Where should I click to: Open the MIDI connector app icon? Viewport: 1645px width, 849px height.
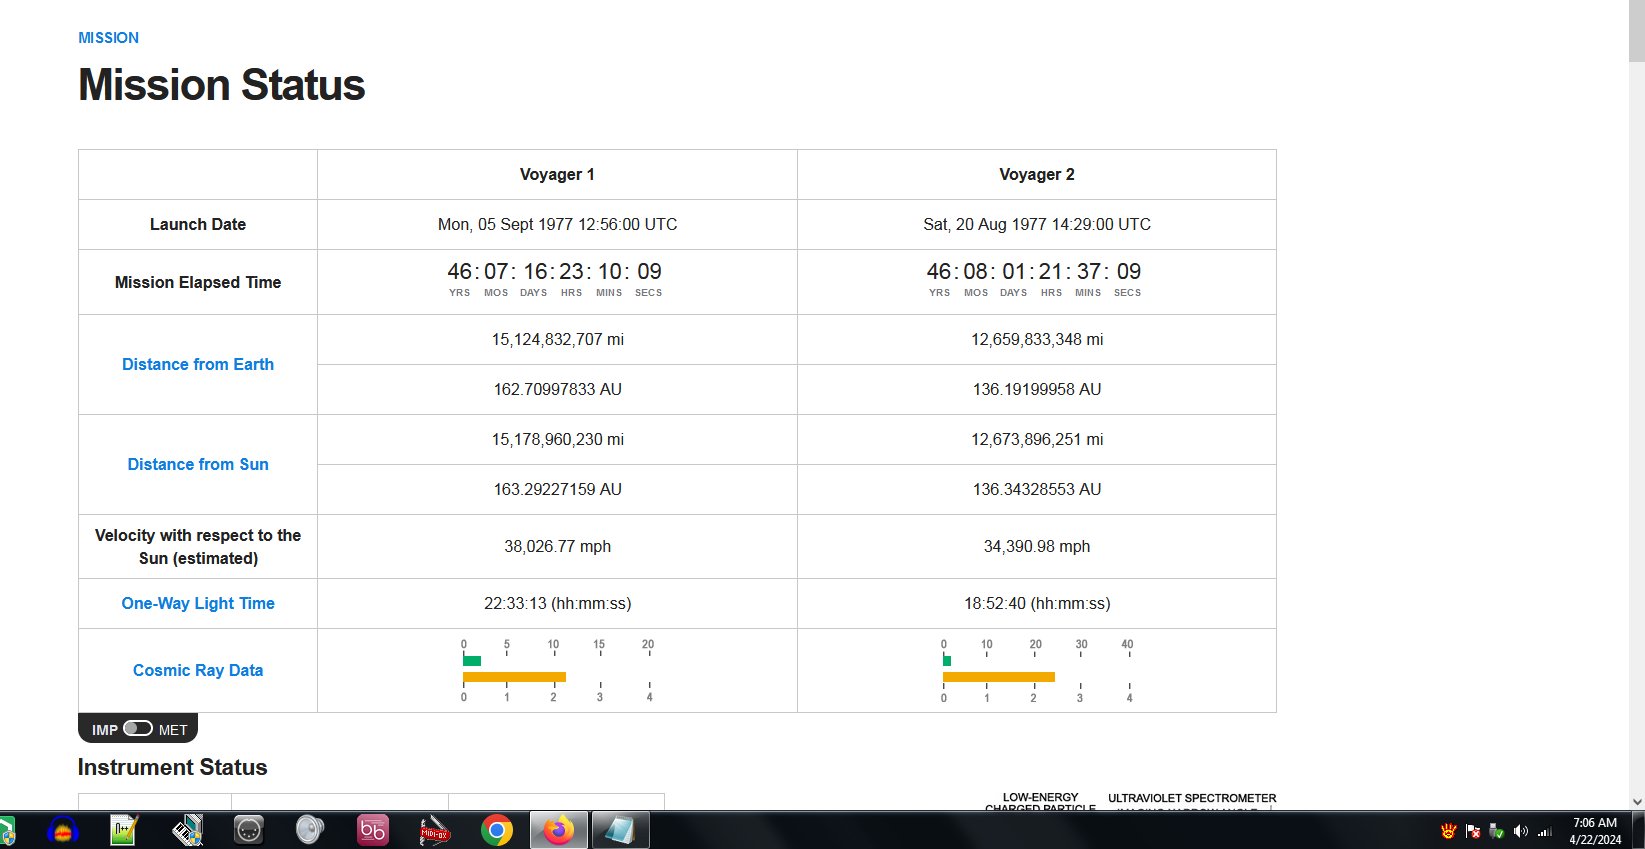(x=248, y=830)
